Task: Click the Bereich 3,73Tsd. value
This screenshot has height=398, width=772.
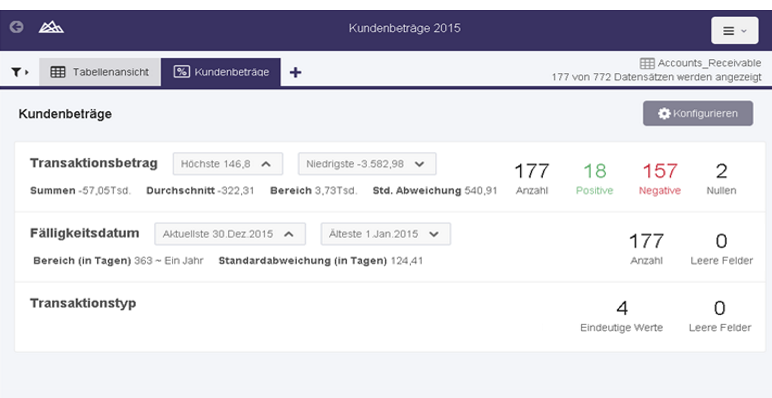Action: click(314, 191)
